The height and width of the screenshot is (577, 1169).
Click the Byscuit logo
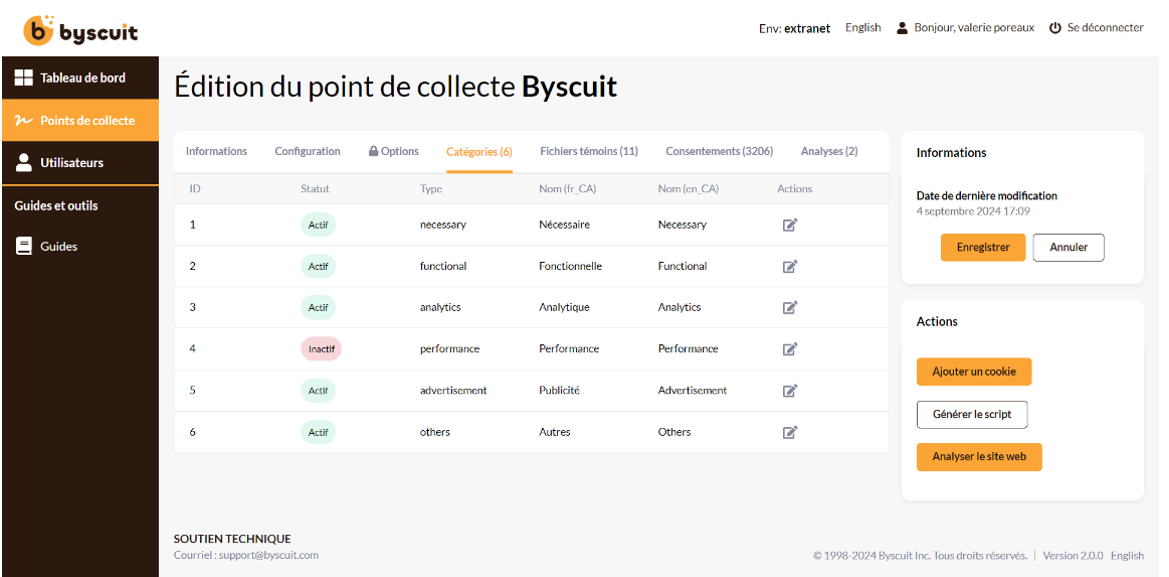click(x=81, y=31)
